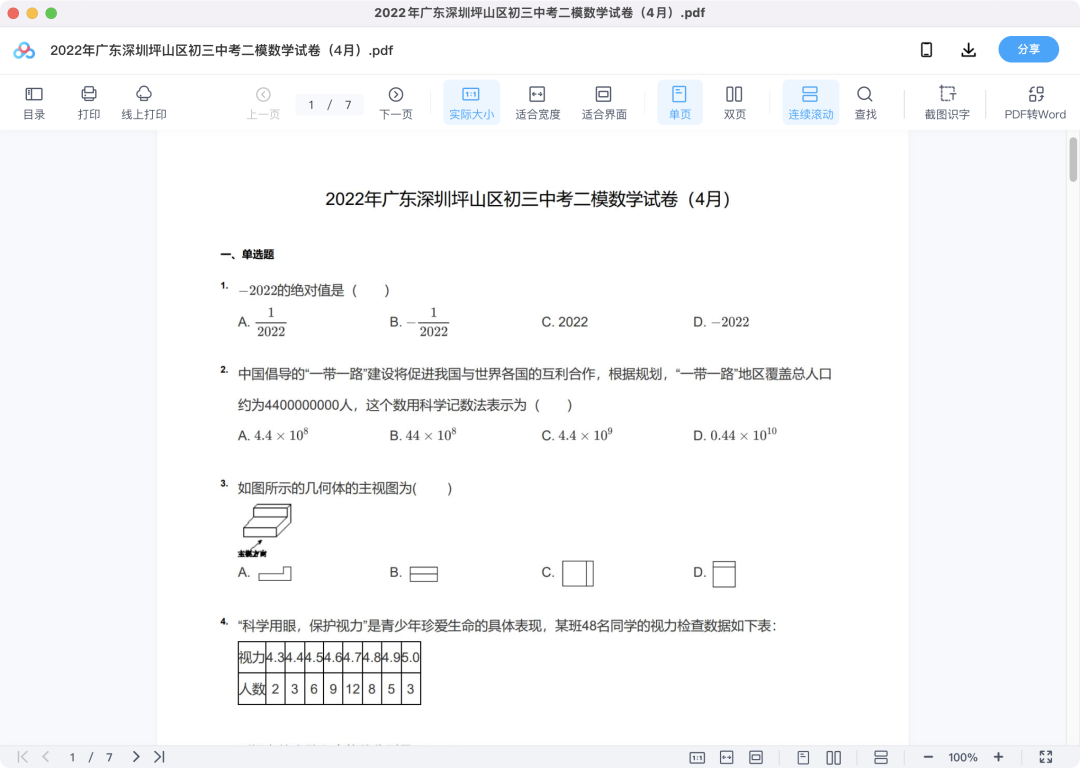Screen dimensions: 1080x768
Task: Switch to 双页 double page mode
Action: [x=734, y=103]
